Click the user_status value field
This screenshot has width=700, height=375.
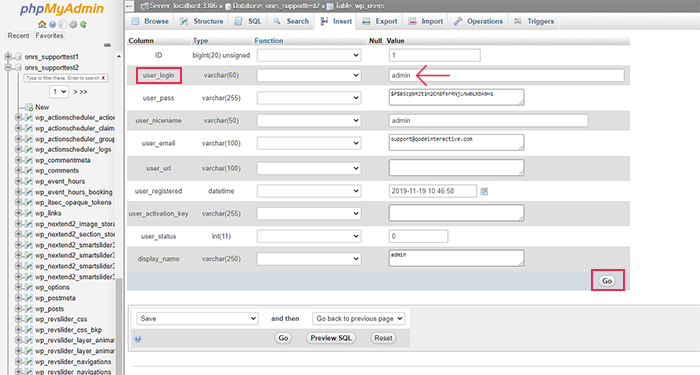pos(418,236)
